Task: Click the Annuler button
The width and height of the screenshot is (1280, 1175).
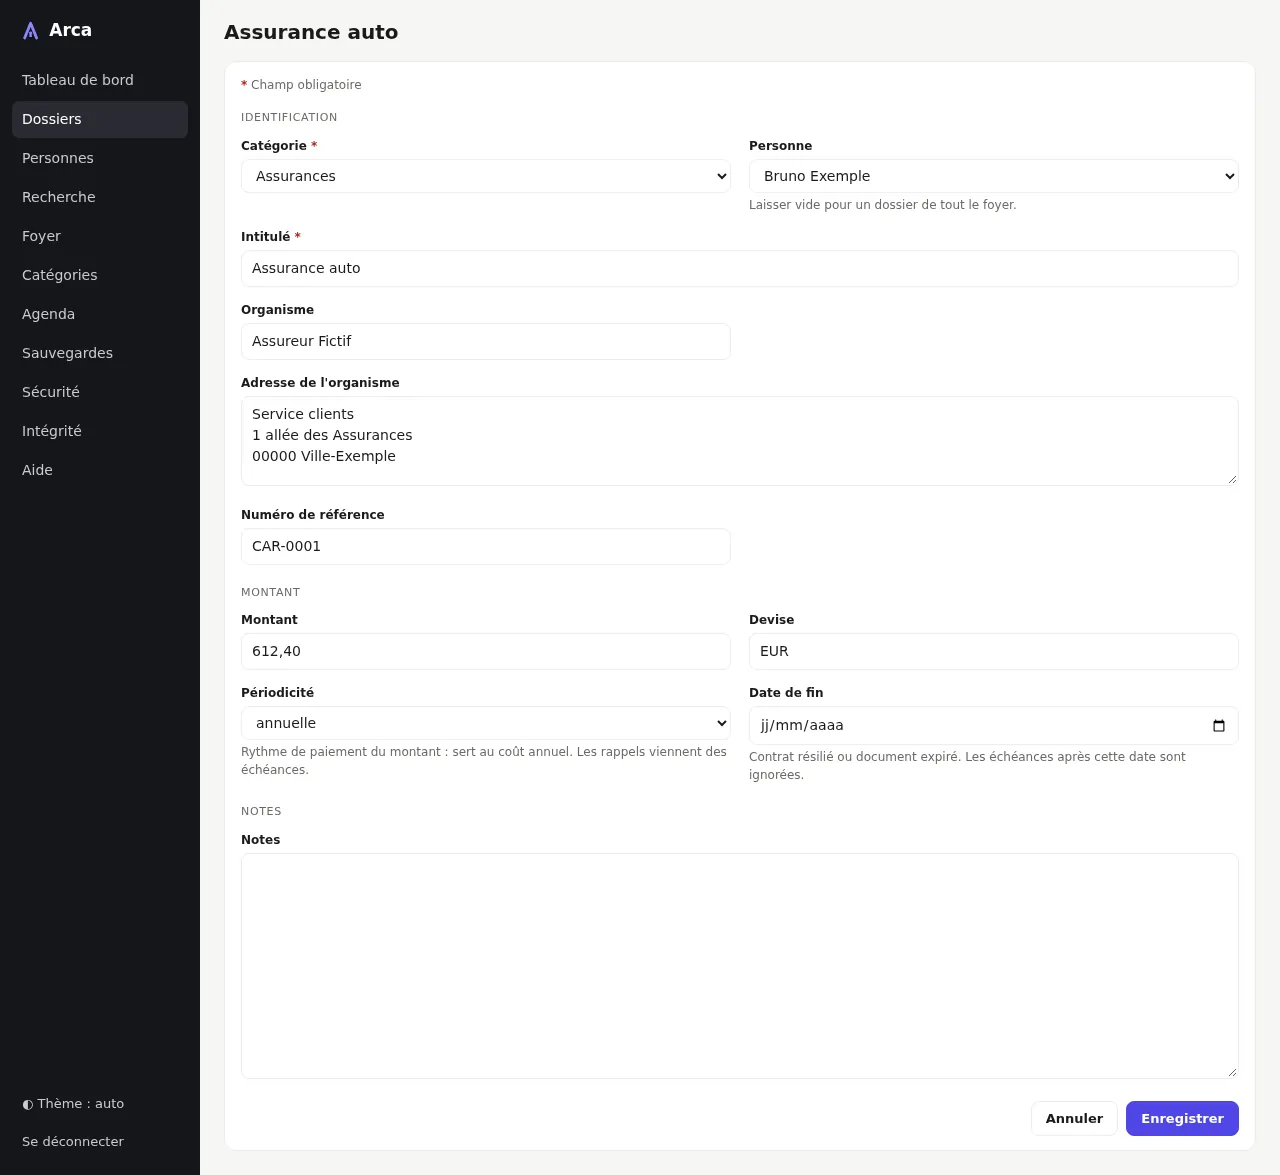Action: coord(1074,1118)
